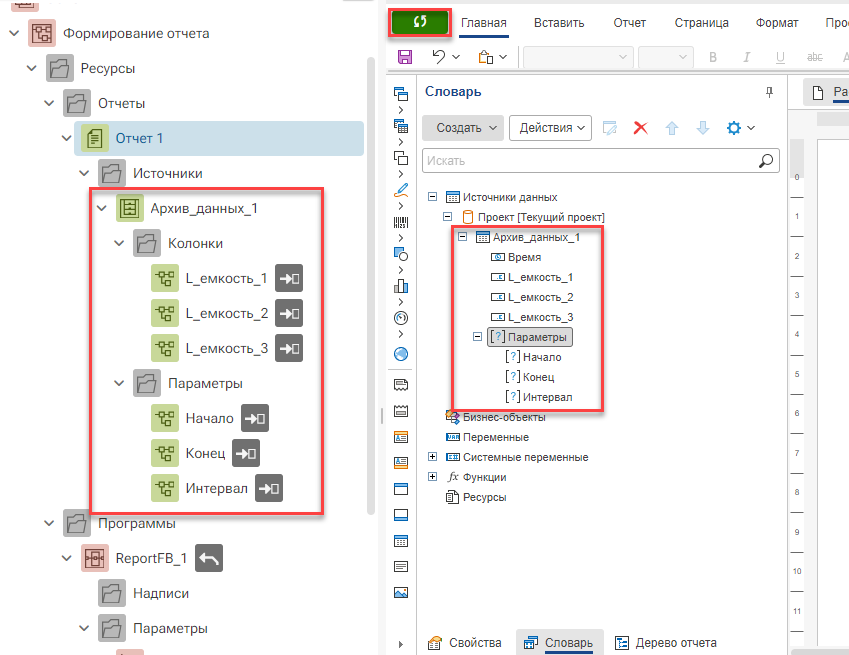Click the magnifier search icon
Viewport: 849px width, 655px height.
tap(766, 161)
